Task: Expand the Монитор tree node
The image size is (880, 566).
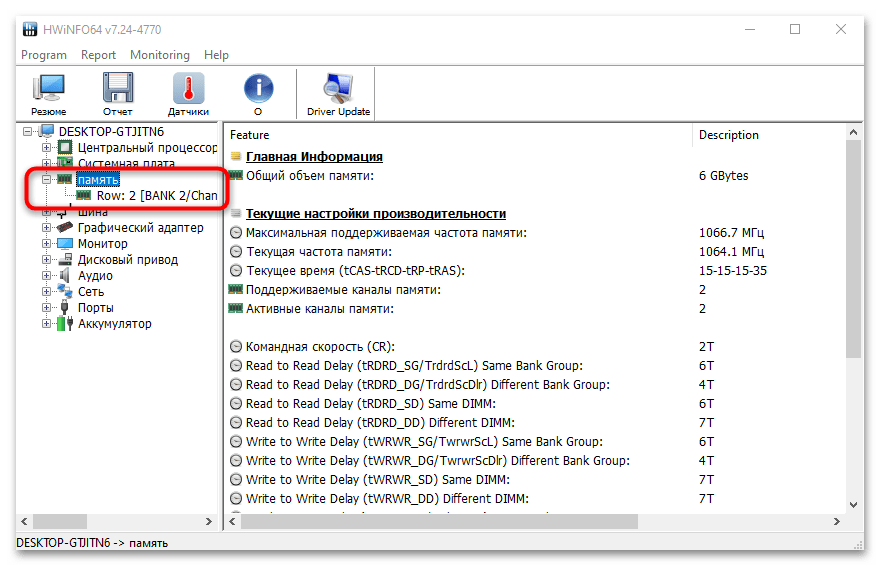Action: tap(46, 243)
